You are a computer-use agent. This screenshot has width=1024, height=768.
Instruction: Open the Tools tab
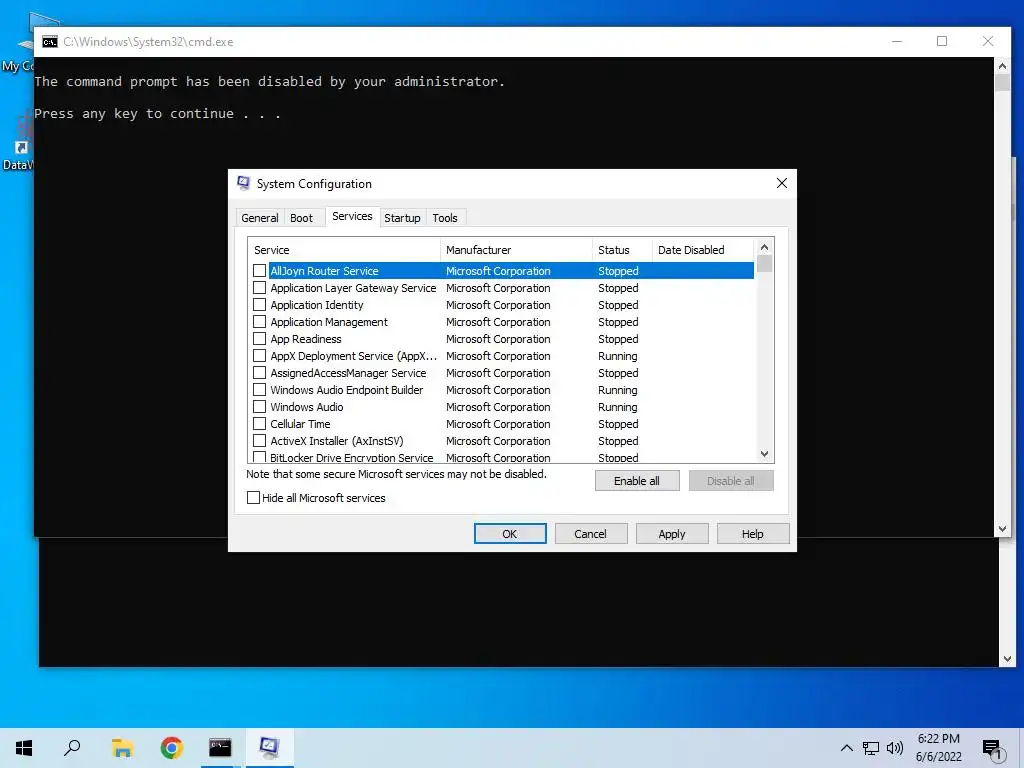click(445, 218)
